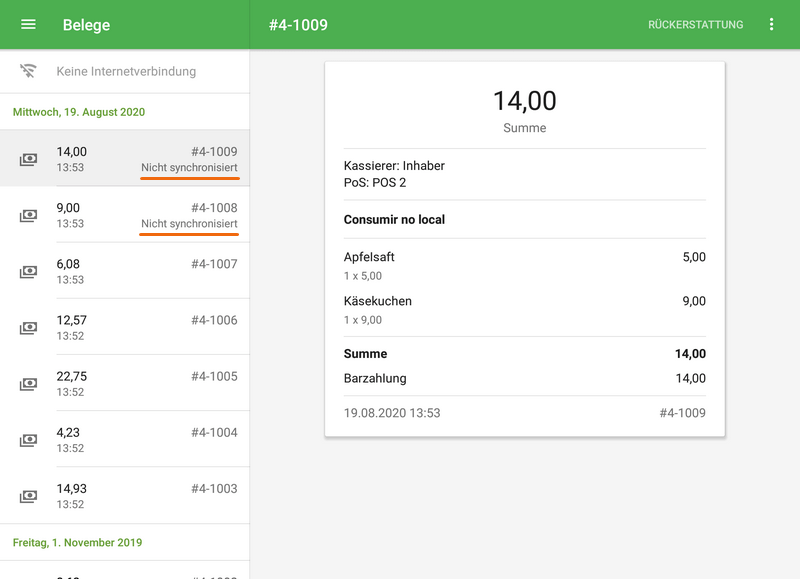Click cash icon for receipt #4-1005
This screenshot has height=579, width=800.
click(x=28, y=383)
